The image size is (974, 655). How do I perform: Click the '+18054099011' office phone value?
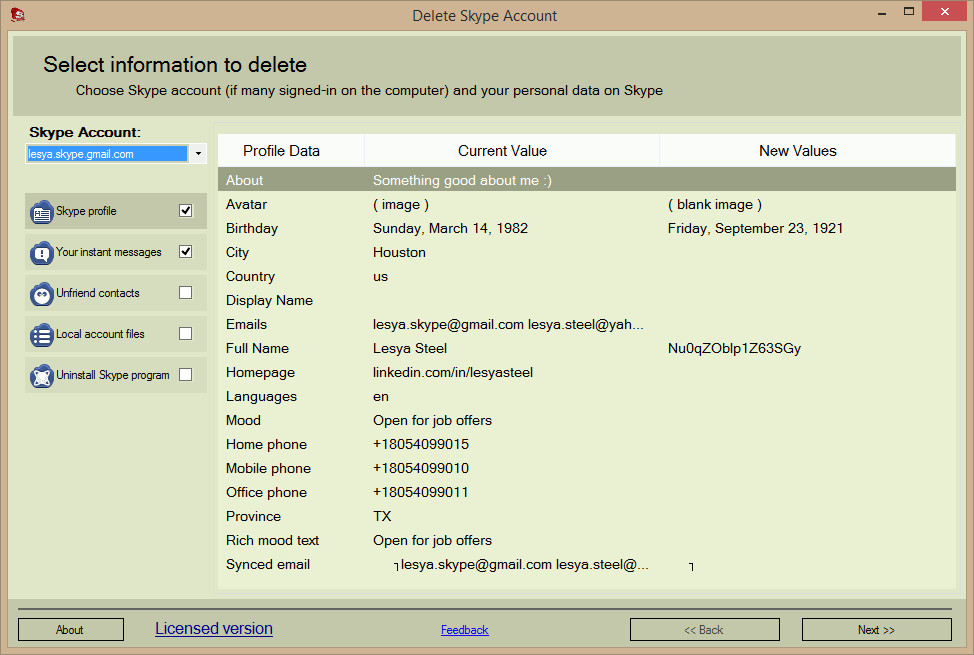421,493
